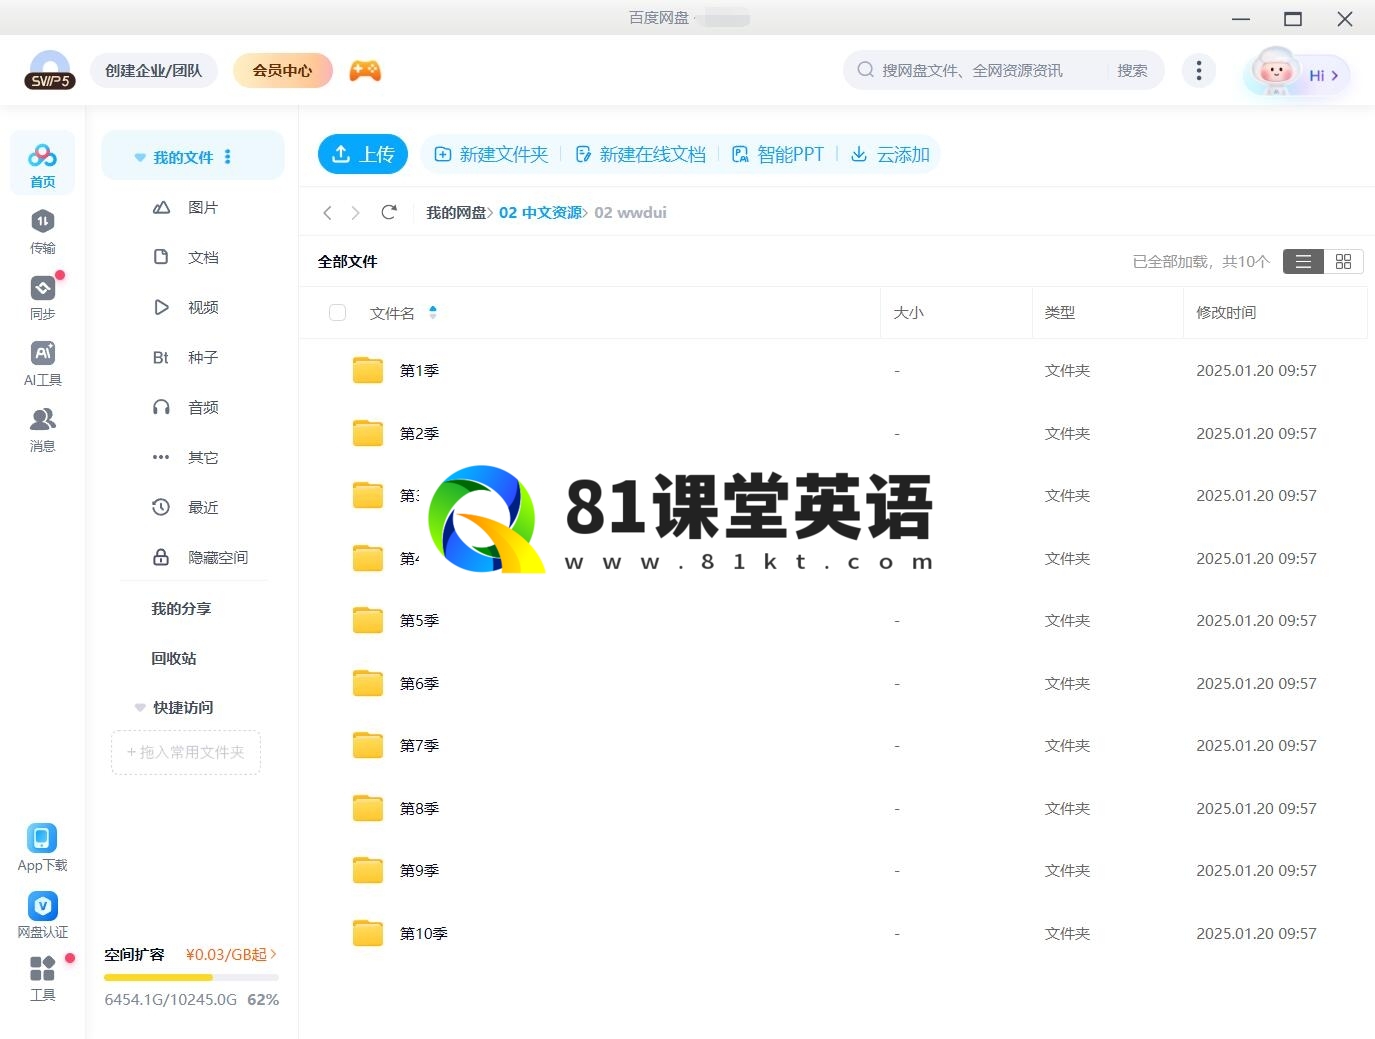Check the select-all files checkbox
The width and height of the screenshot is (1375, 1039).
tap(338, 313)
